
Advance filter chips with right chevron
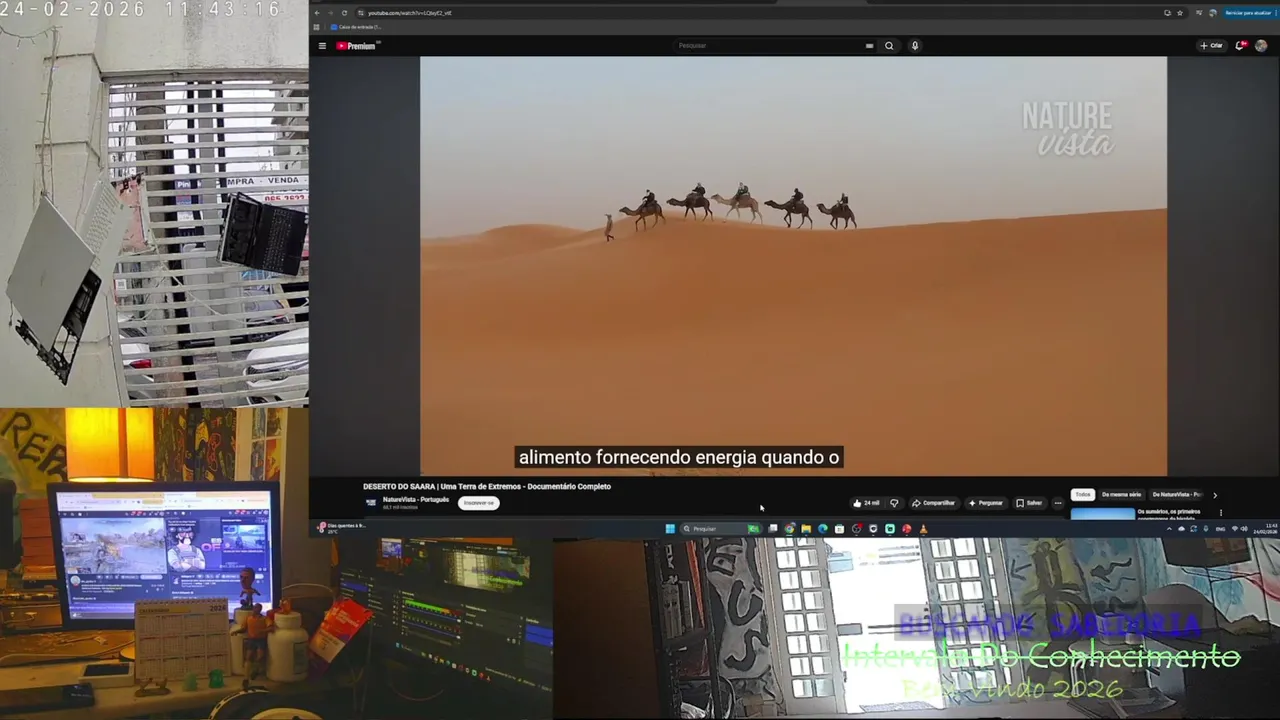[x=1215, y=495]
